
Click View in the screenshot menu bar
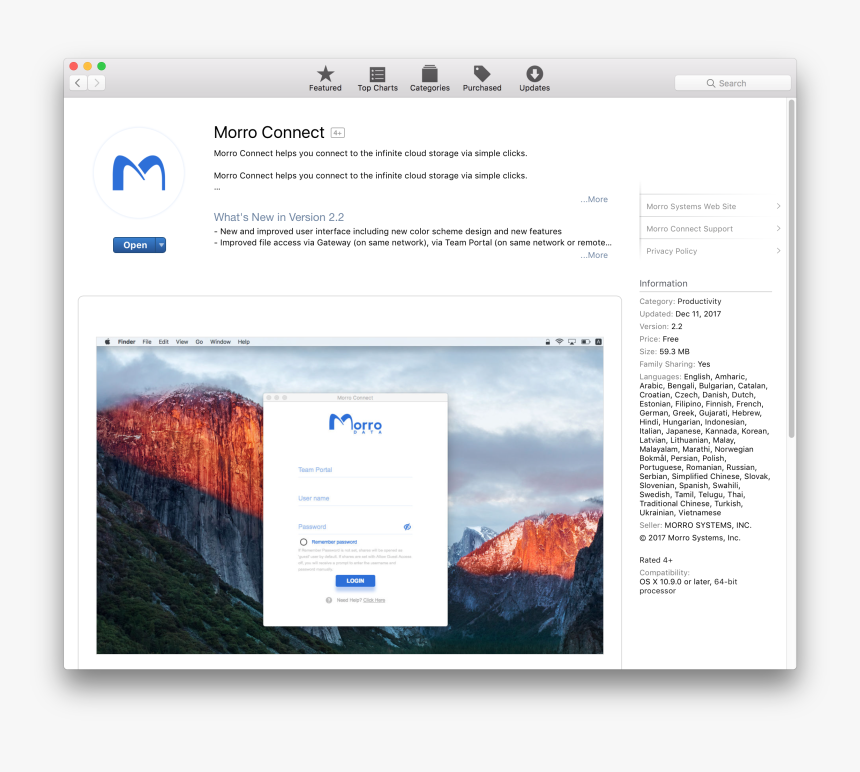[182, 342]
